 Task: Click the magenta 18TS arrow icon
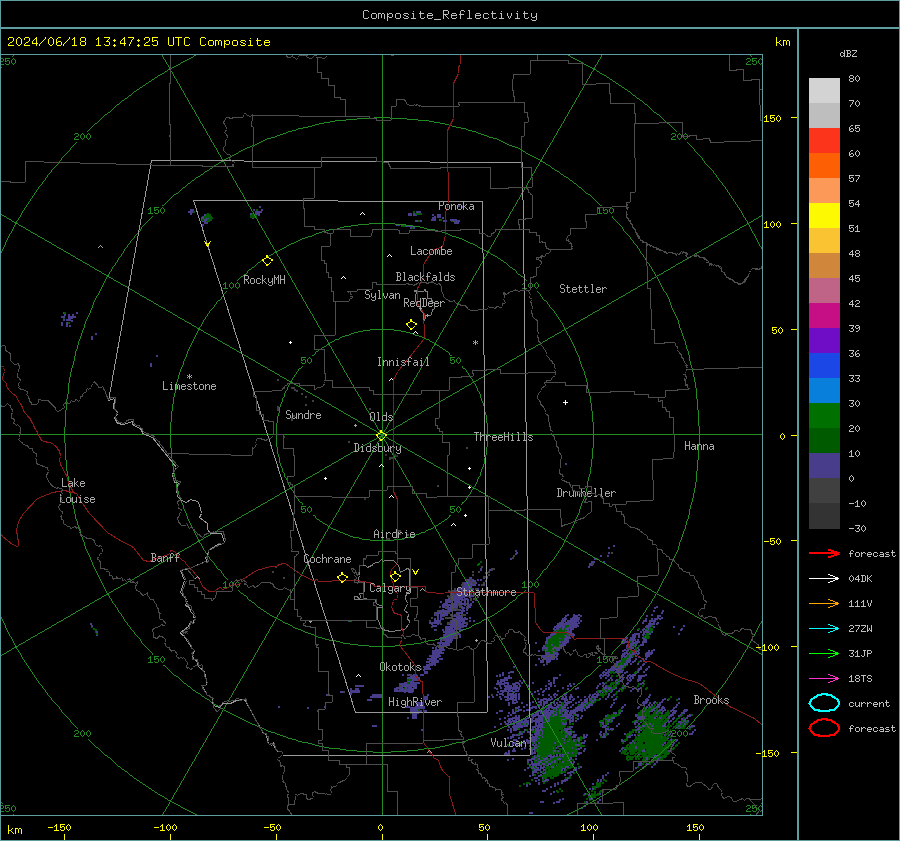824,679
